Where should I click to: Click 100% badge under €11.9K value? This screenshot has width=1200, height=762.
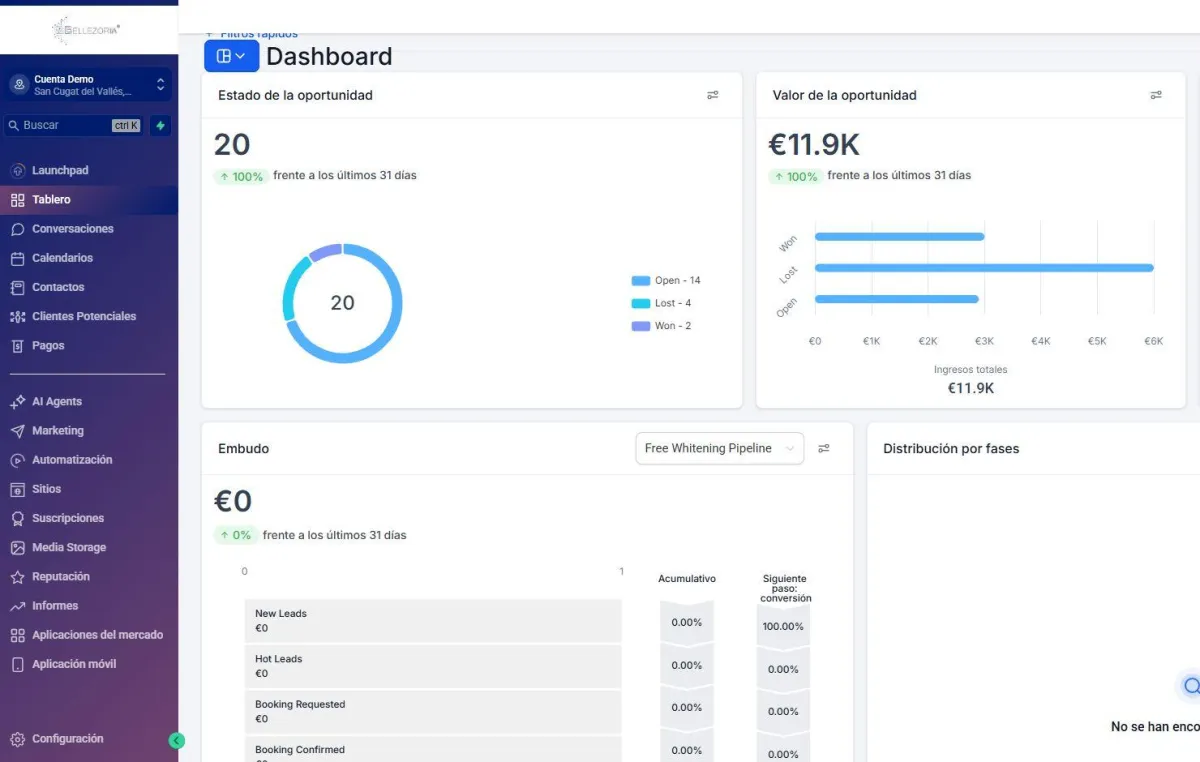point(796,176)
